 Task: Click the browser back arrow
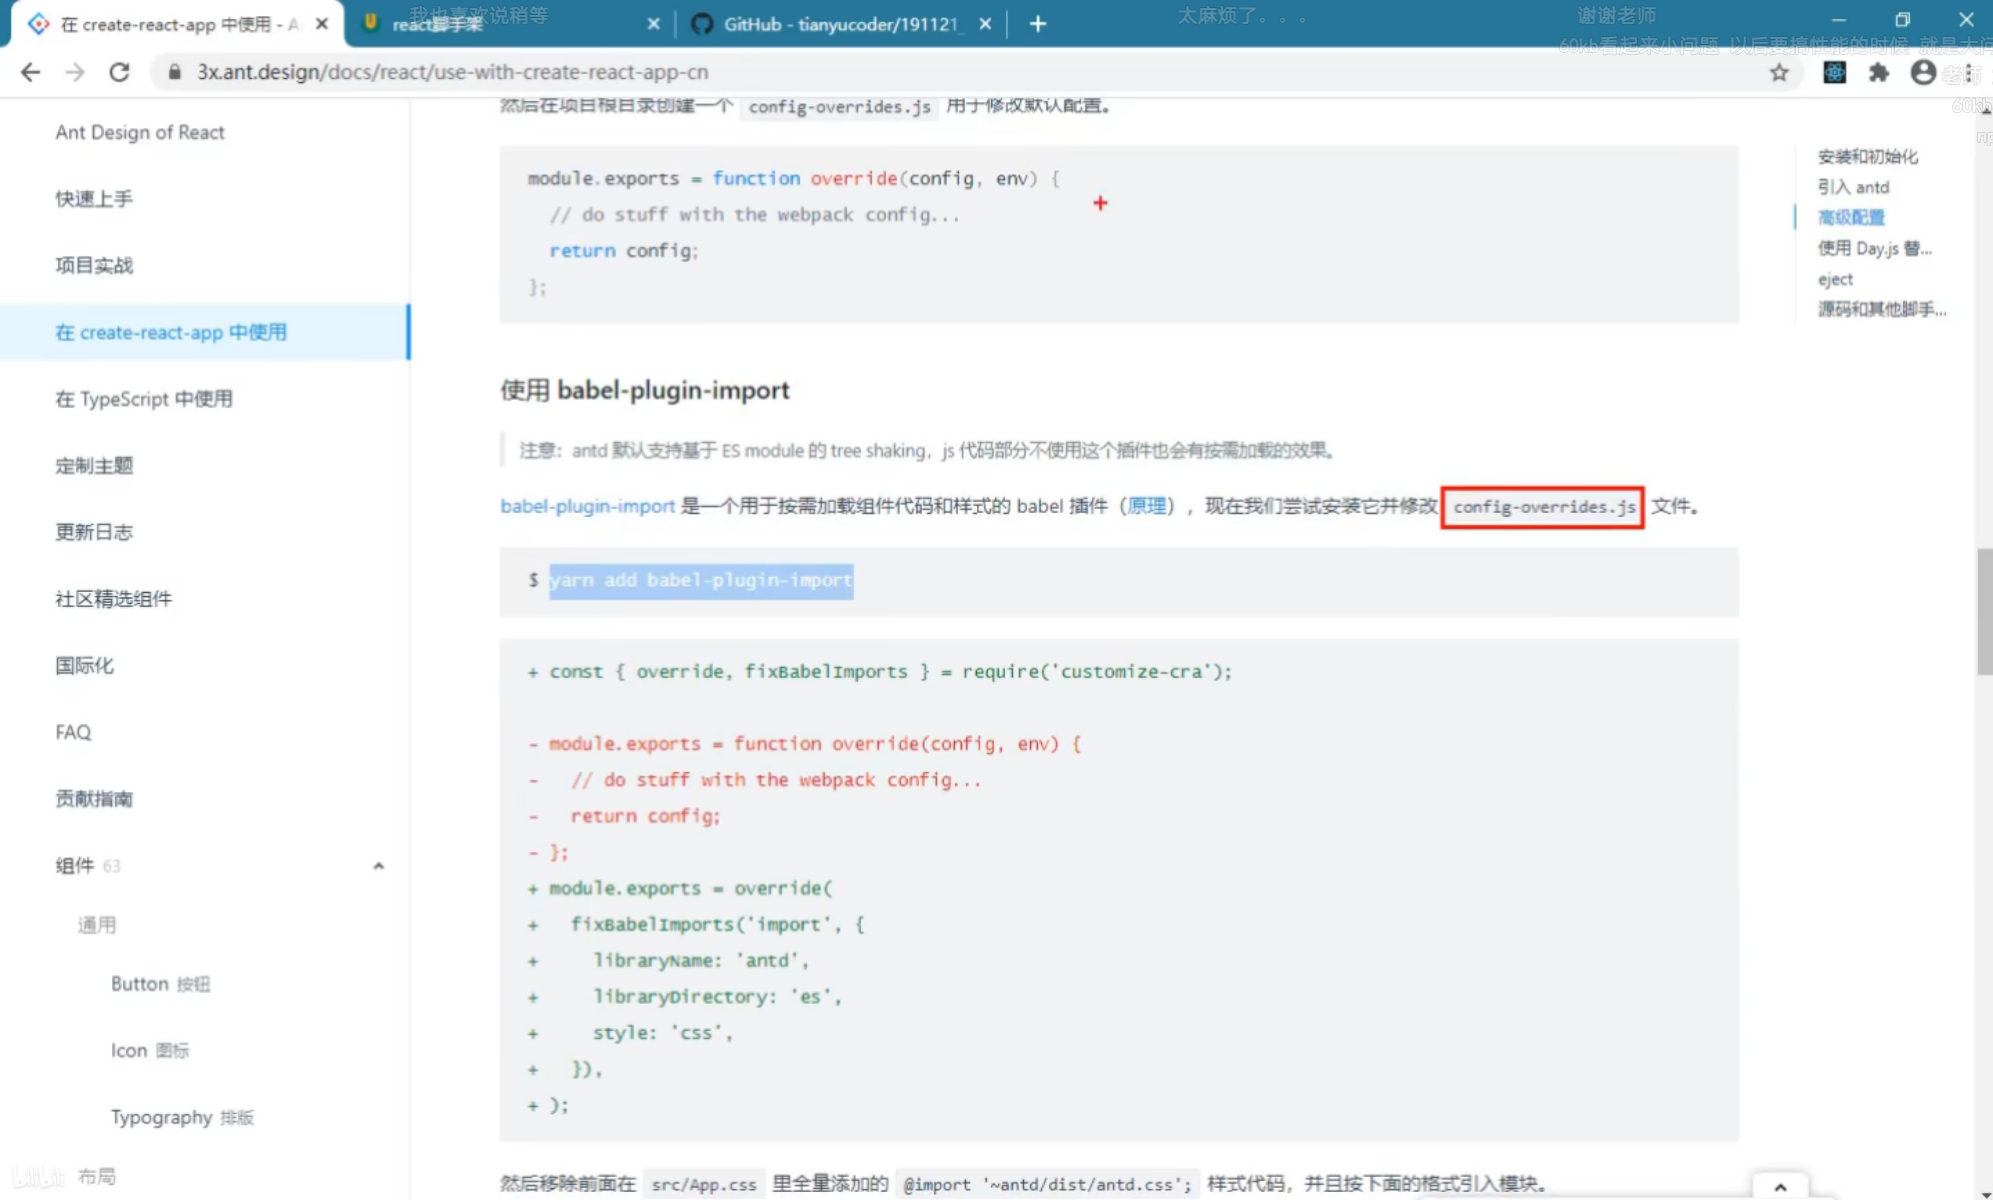(30, 72)
